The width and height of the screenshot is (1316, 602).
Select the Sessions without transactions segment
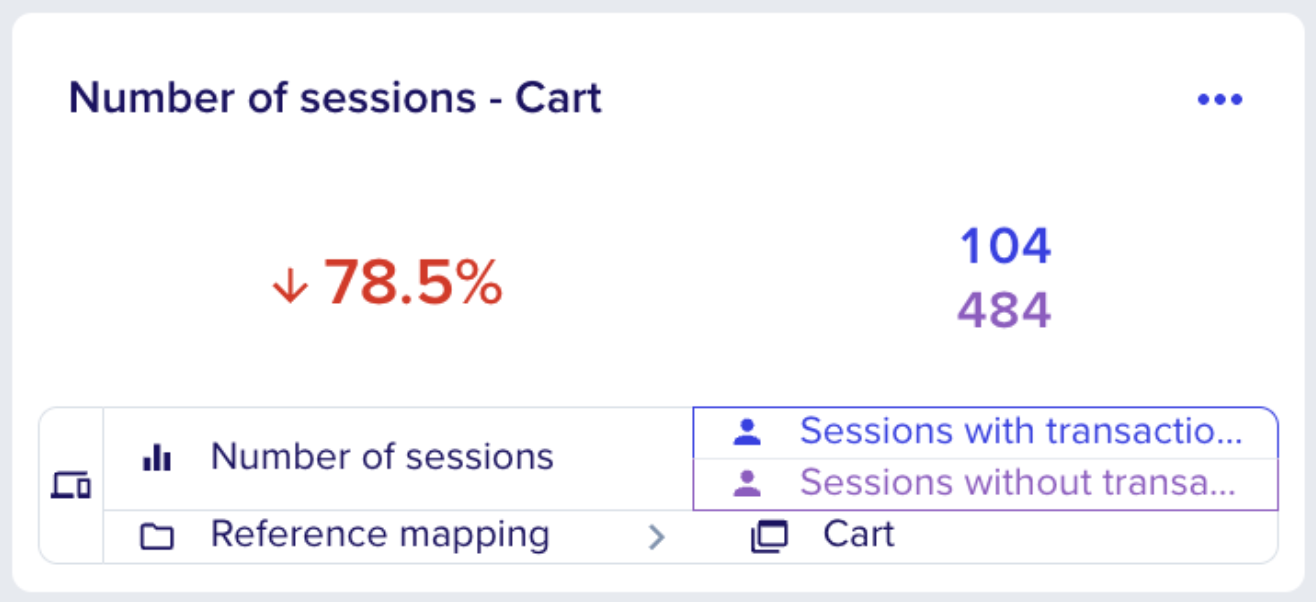point(986,485)
